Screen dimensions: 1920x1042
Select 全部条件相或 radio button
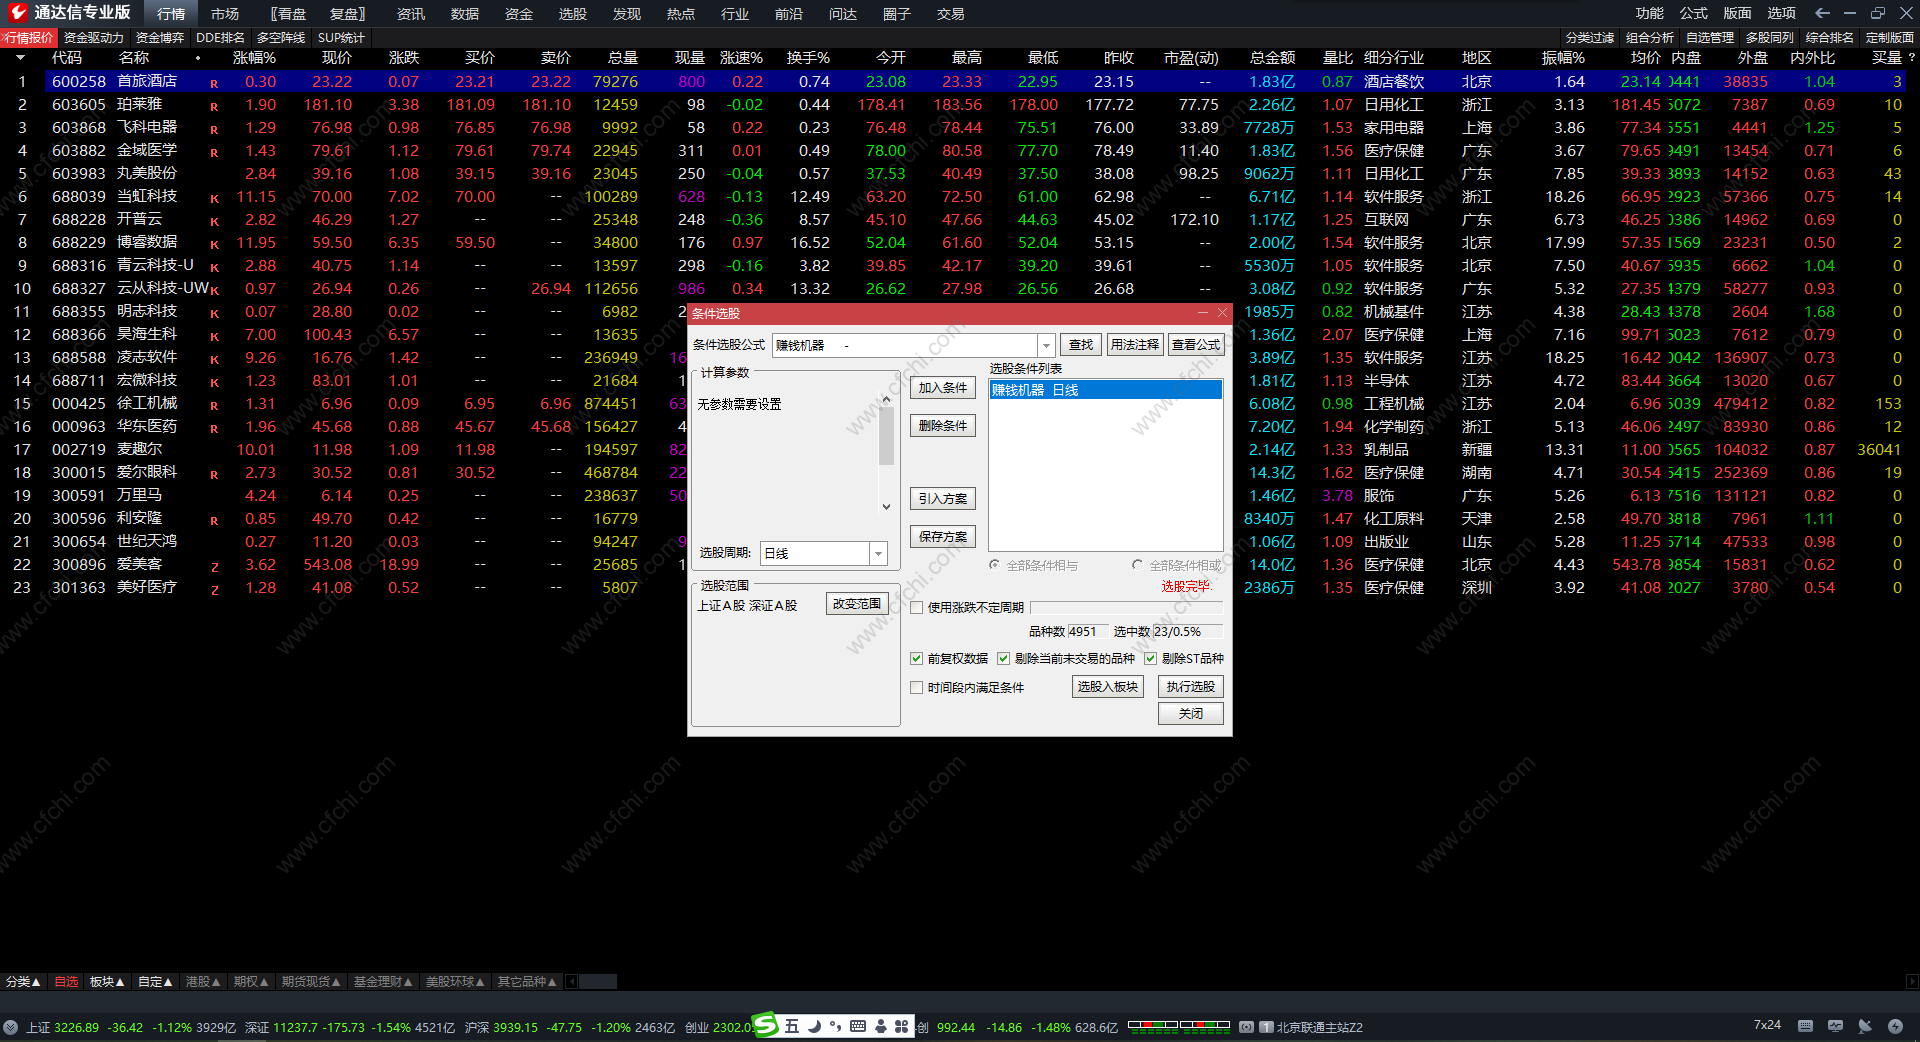click(1137, 565)
